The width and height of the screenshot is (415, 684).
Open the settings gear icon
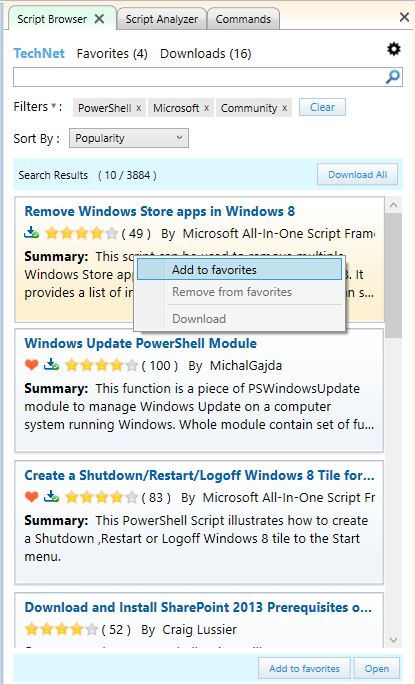coord(394,49)
